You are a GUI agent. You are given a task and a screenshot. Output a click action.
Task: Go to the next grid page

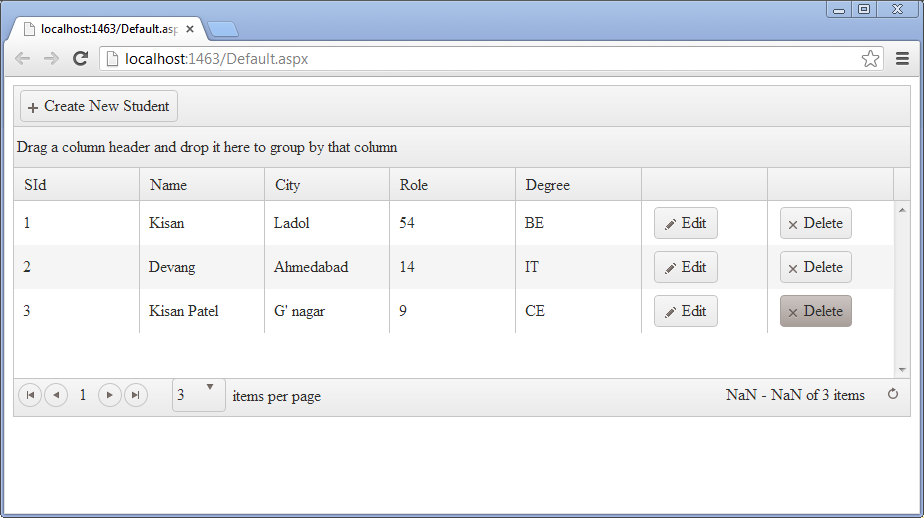(110, 395)
